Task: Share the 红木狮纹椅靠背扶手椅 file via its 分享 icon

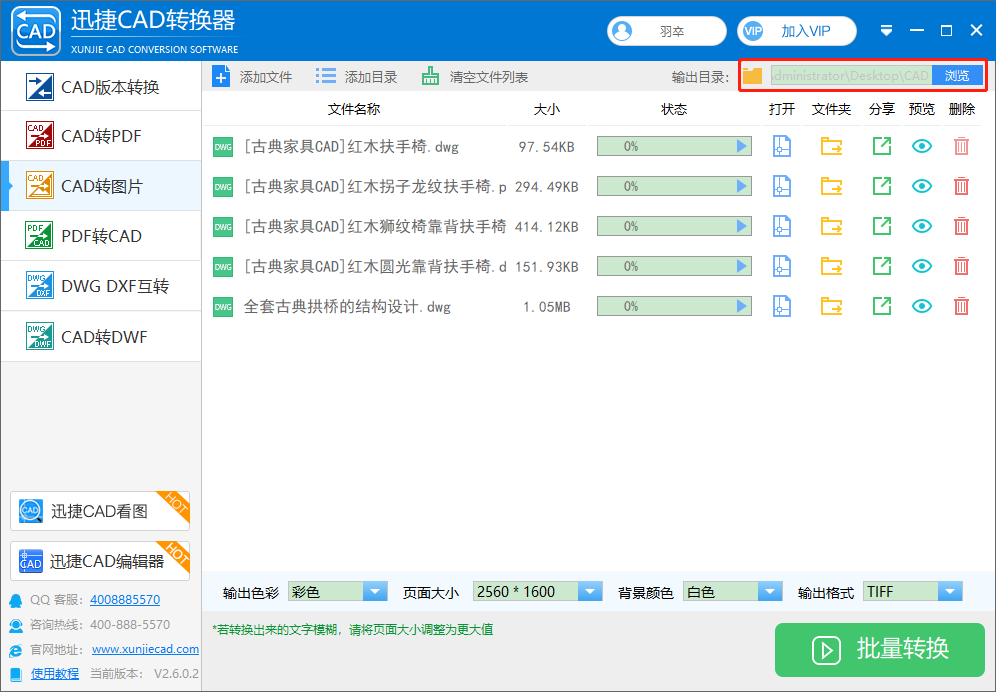Action: click(x=881, y=226)
